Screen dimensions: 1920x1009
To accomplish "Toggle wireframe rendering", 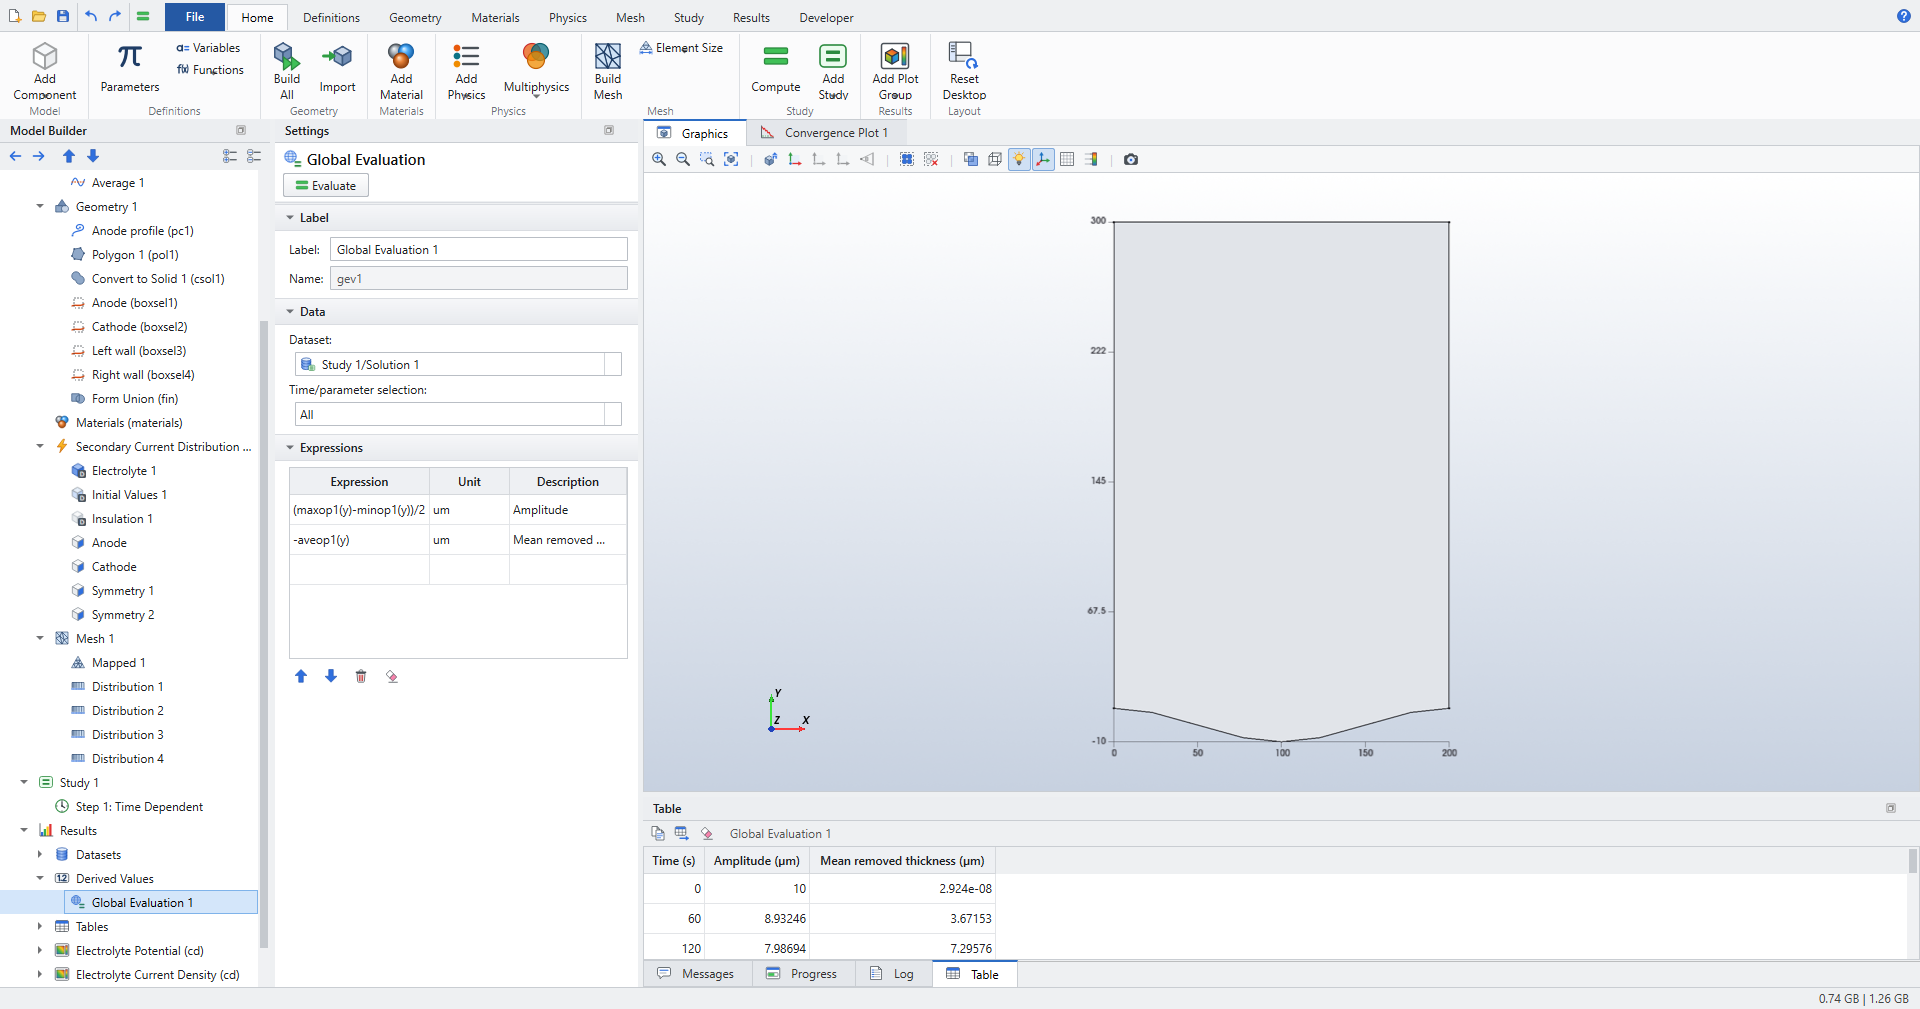I will click(995, 159).
